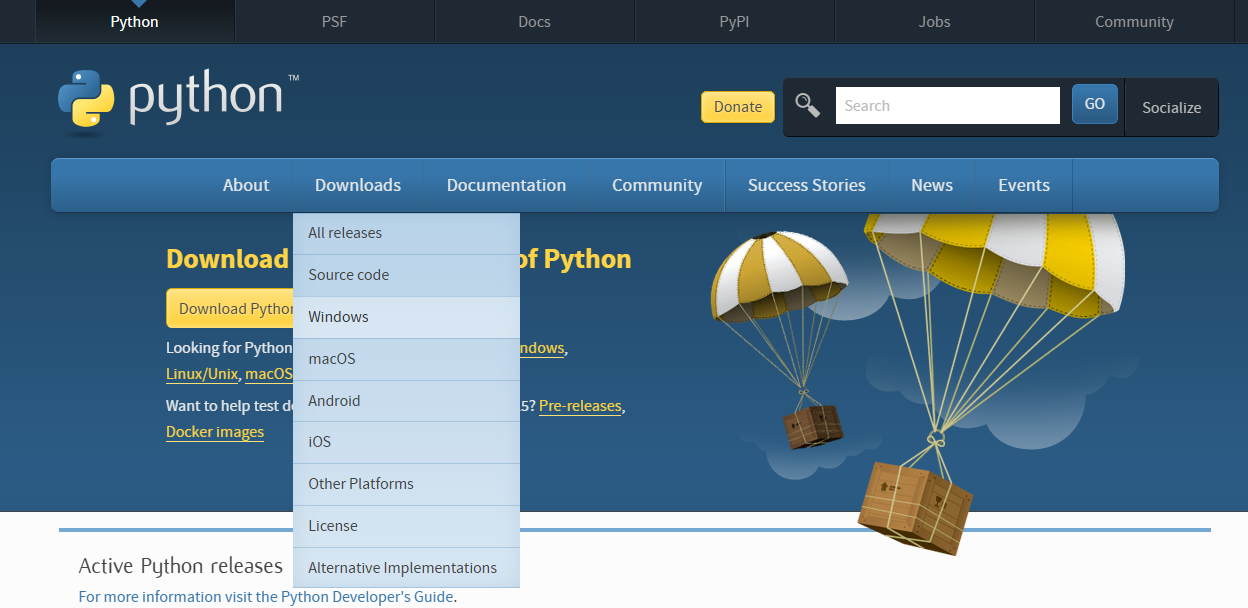The width and height of the screenshot is (1248, 608).
Task: Click the GO search button
Action: 1095,104
